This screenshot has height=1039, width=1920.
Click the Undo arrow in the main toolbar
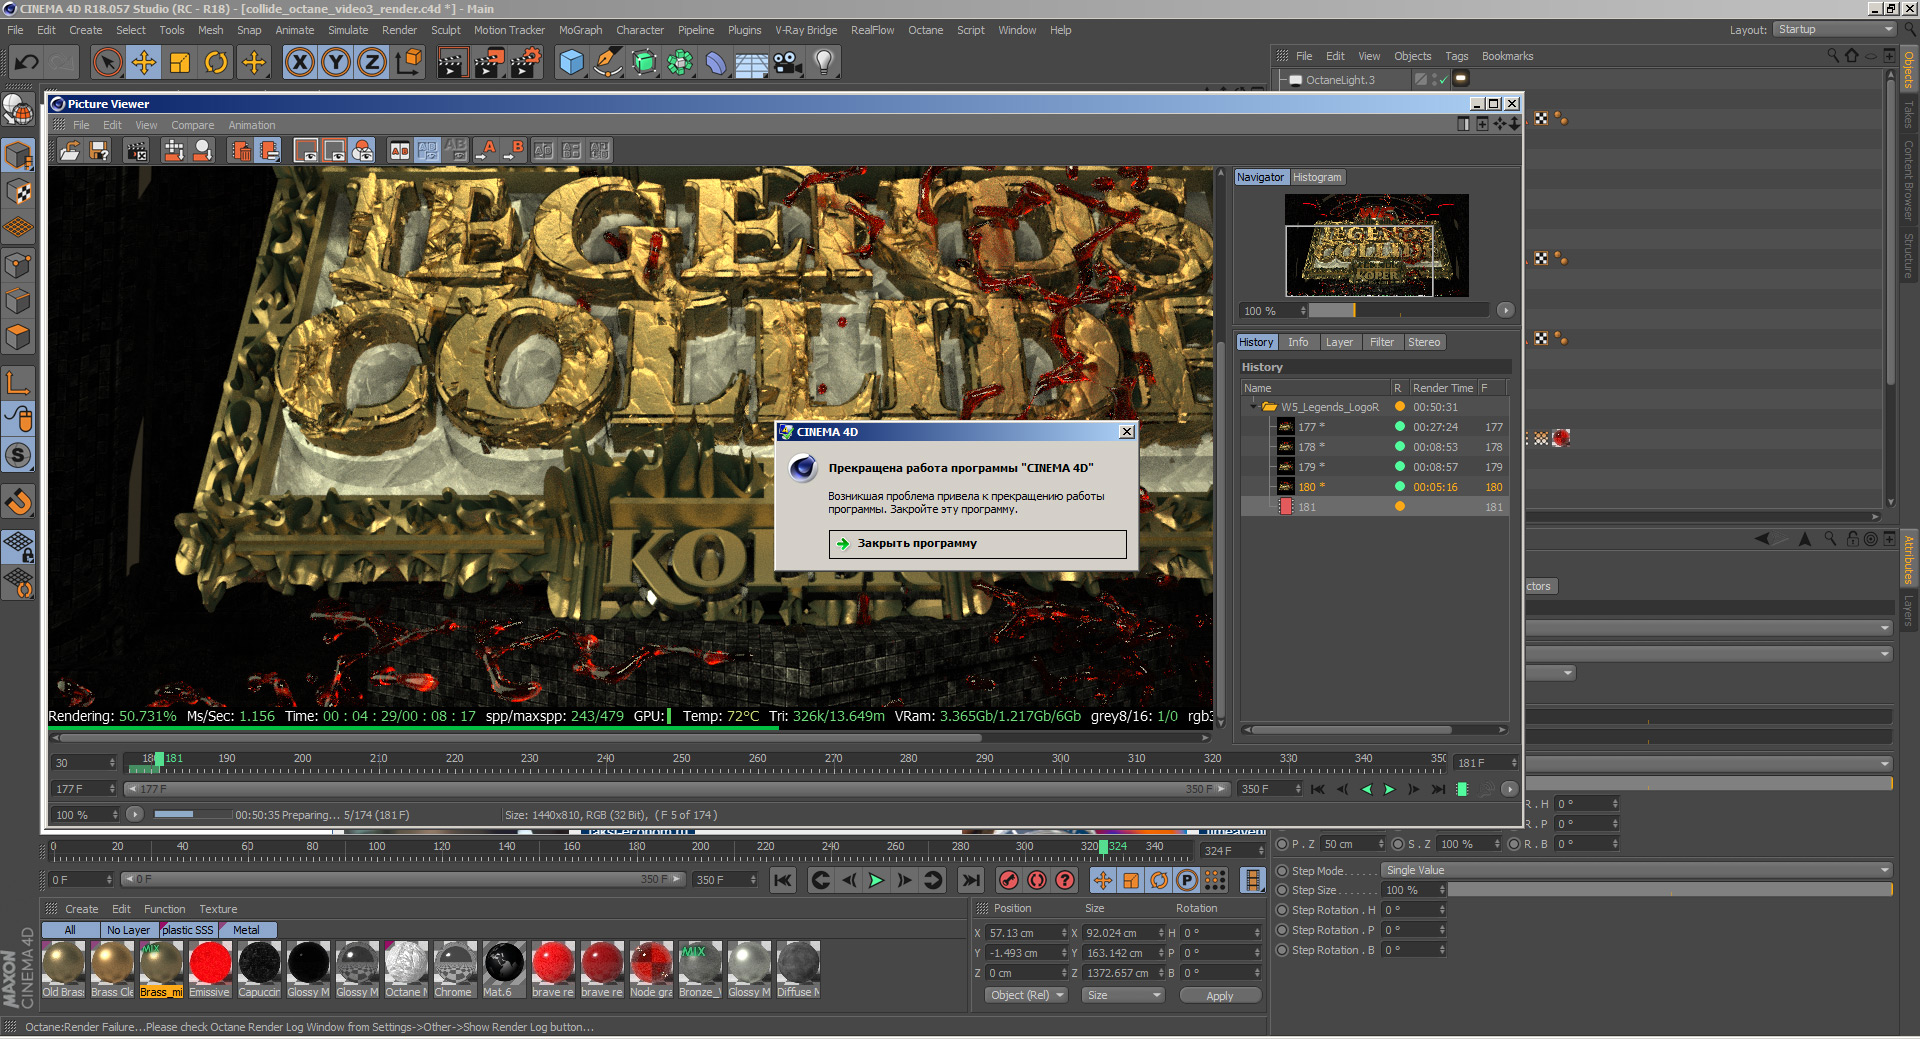27,63
